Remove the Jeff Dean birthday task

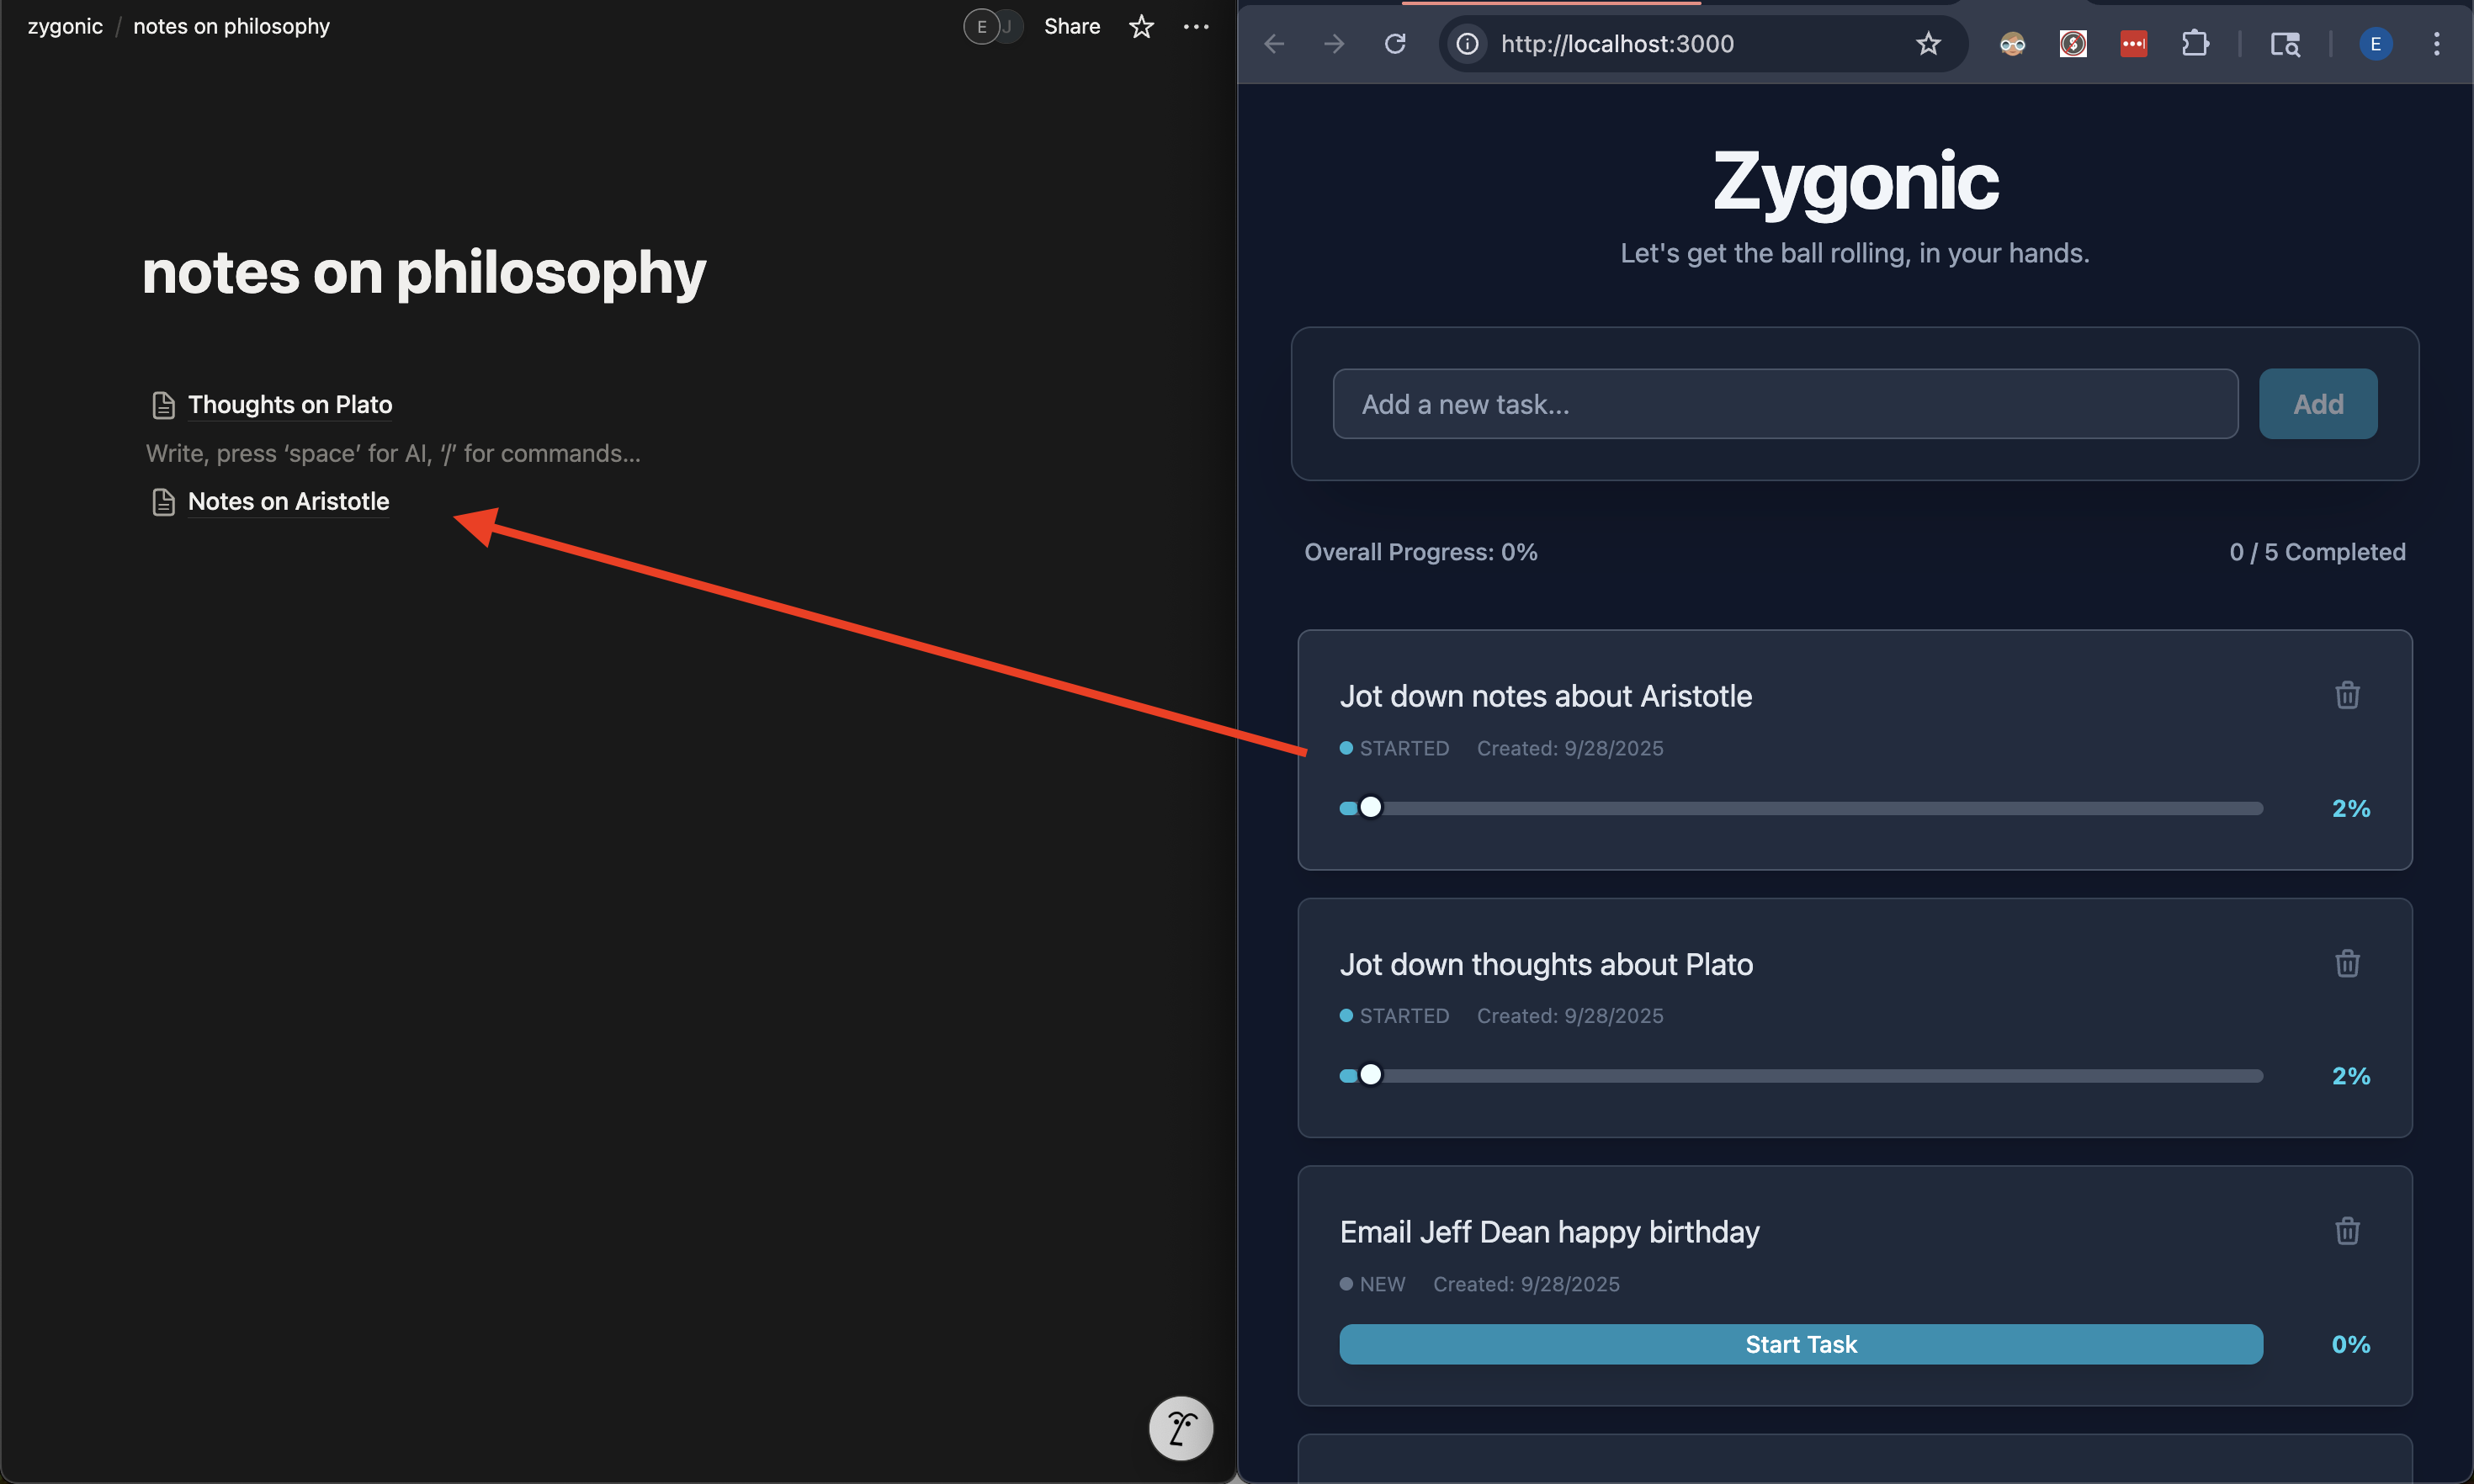(2346, 1231)
